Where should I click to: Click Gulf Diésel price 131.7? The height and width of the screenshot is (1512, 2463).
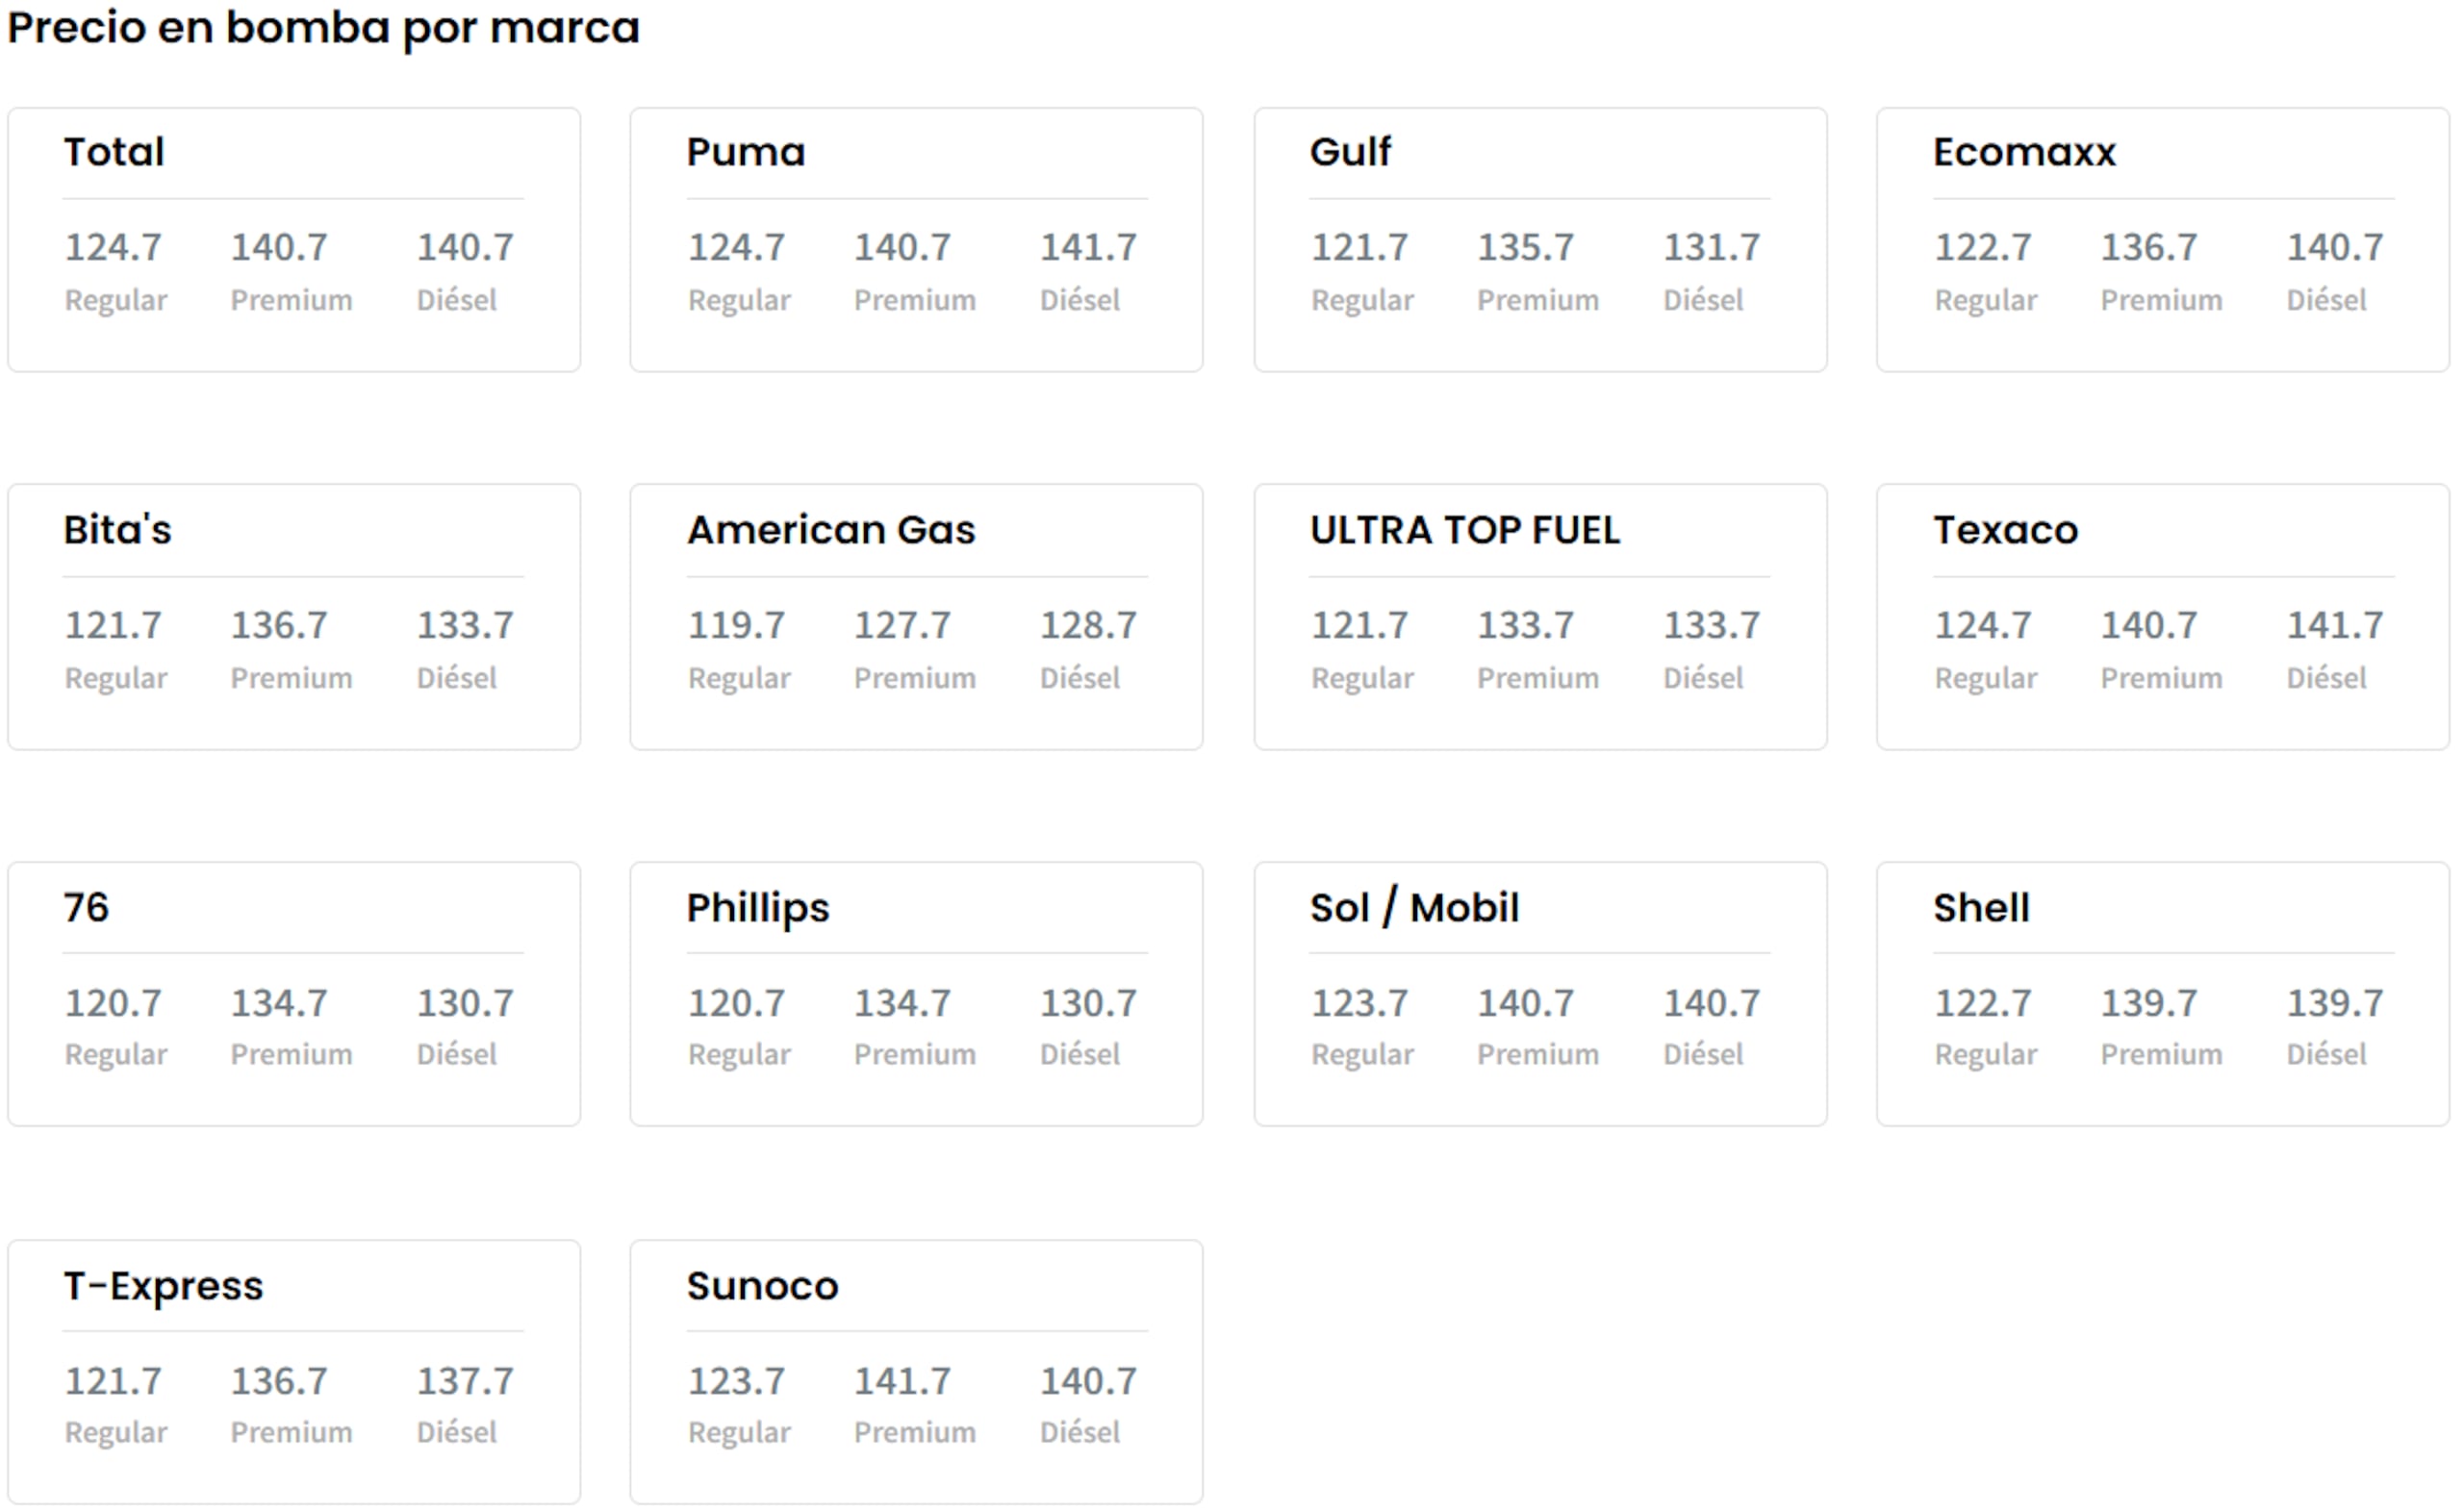tap(1712, 248)
